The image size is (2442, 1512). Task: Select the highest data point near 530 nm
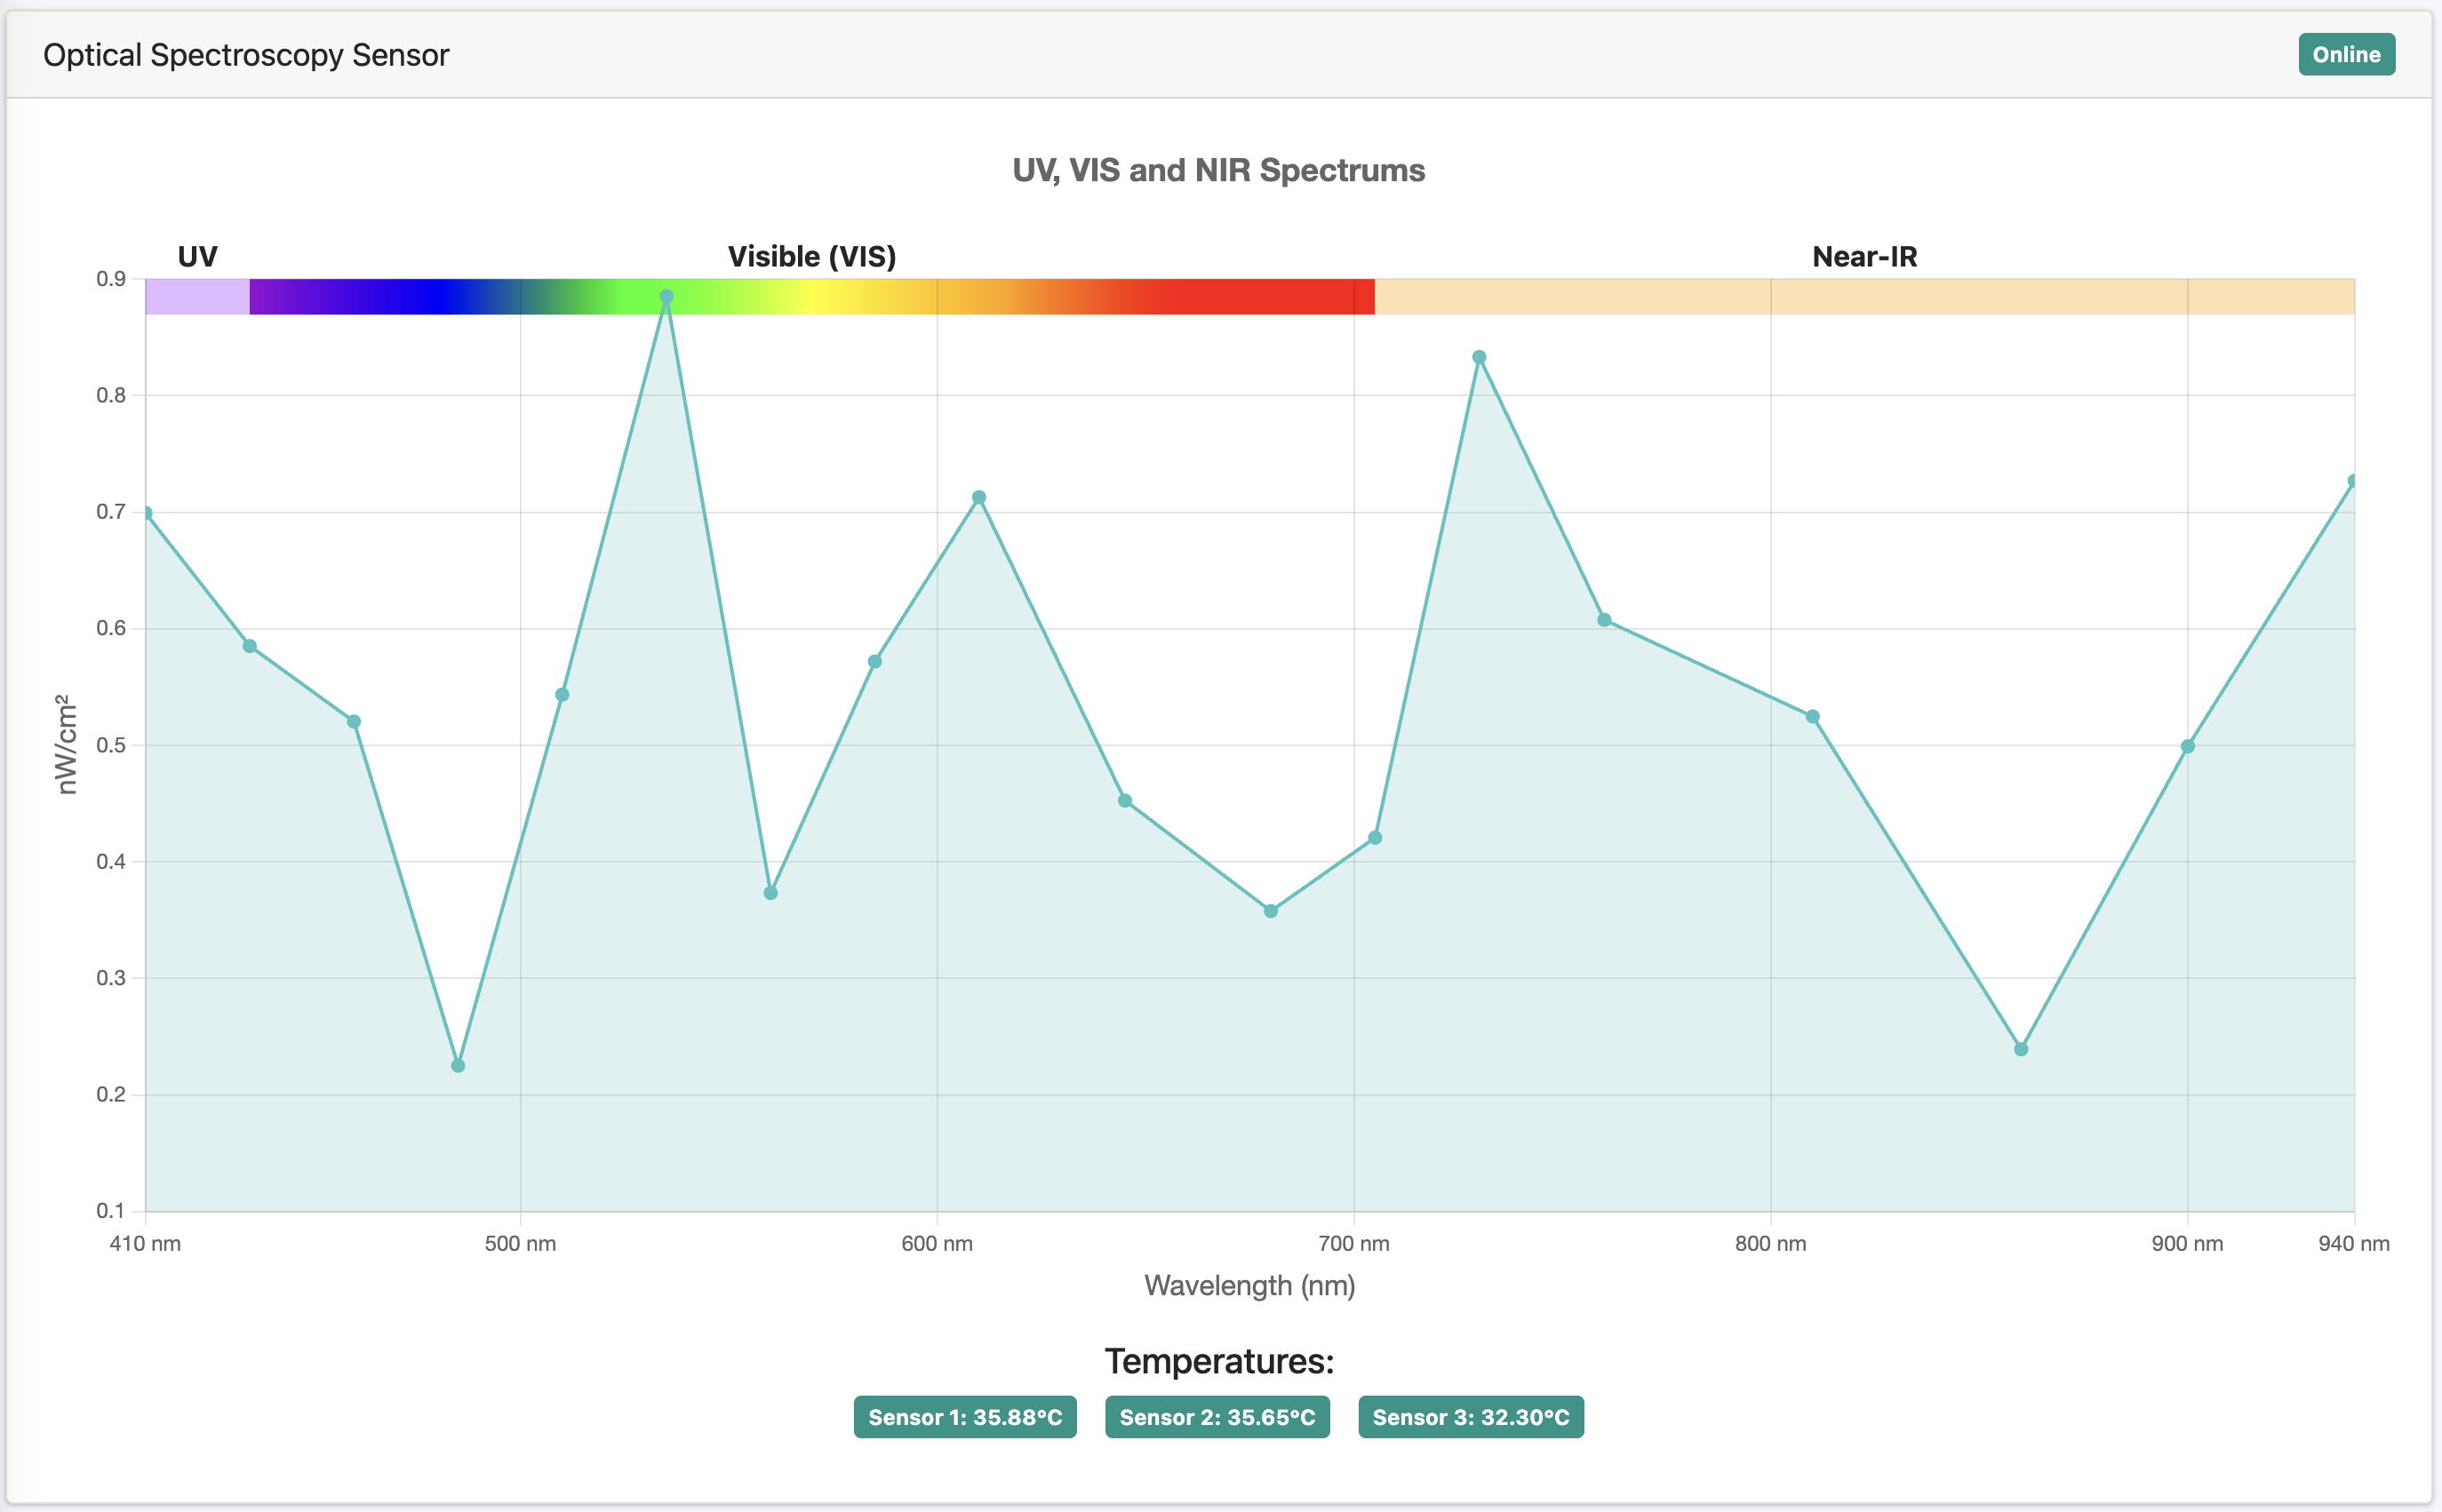666,297
